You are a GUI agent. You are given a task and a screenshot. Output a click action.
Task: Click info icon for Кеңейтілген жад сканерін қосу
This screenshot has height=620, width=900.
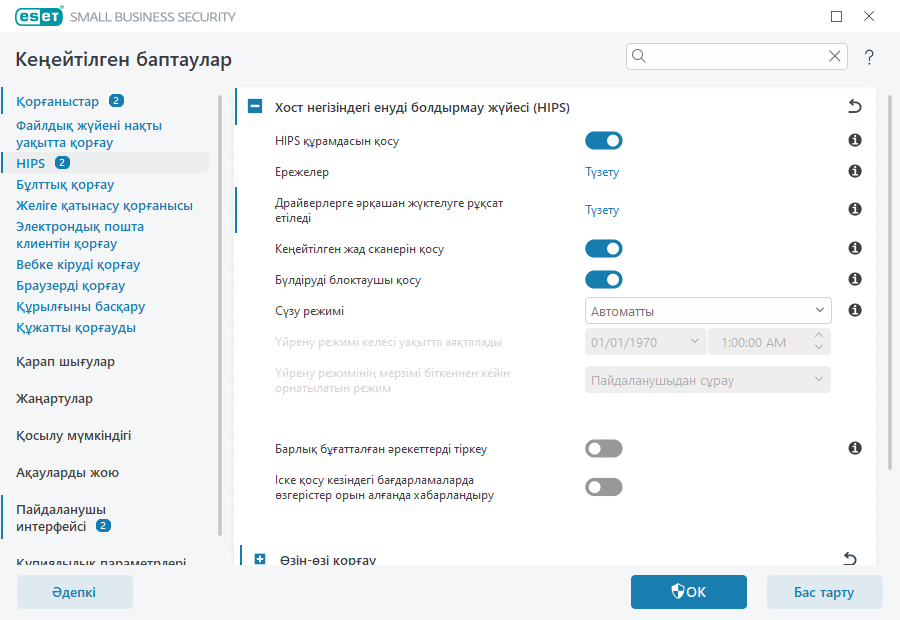(x=855, y=248)
